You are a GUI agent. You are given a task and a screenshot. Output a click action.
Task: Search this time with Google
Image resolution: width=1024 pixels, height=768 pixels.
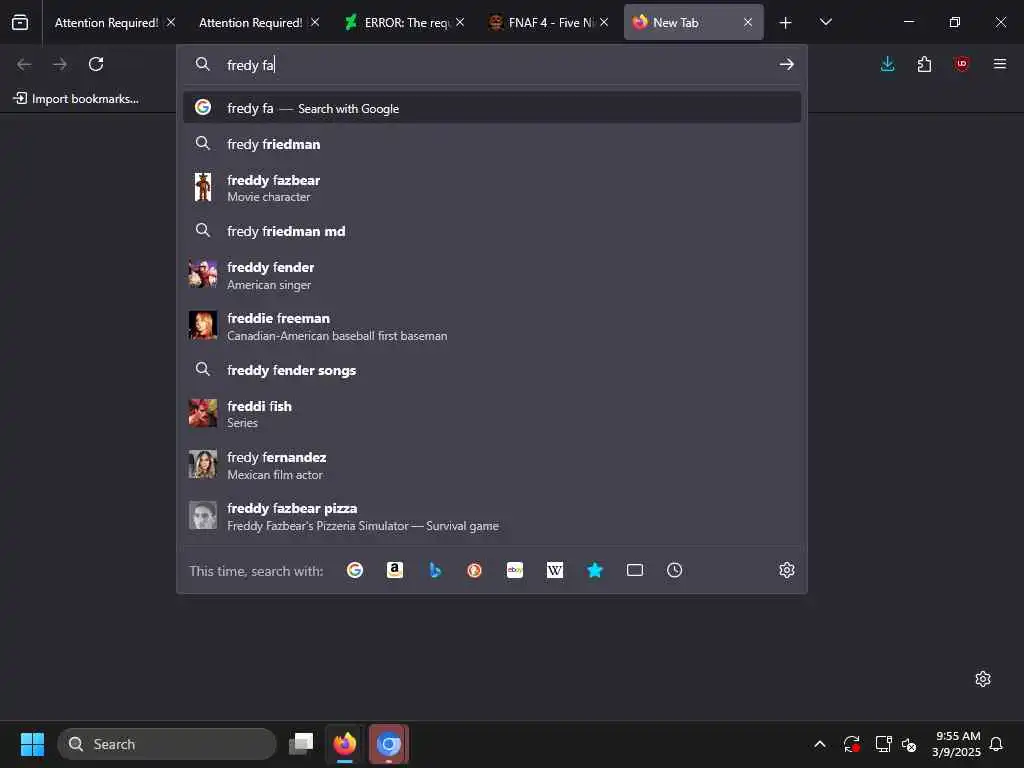(x=355, y=570)
